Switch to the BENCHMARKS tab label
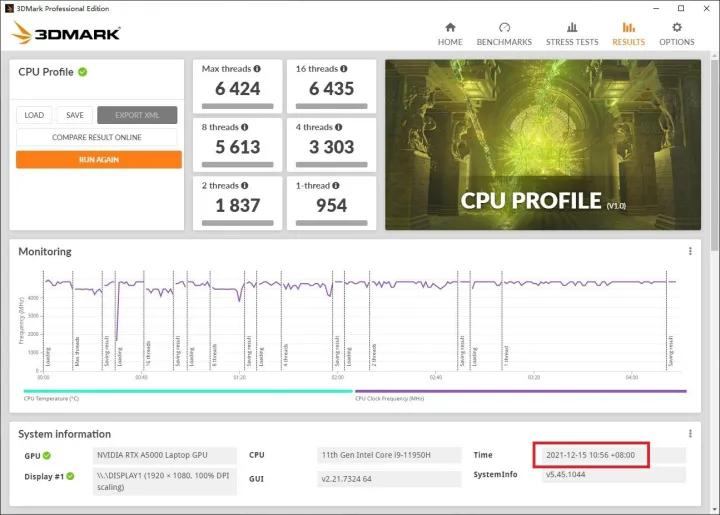Image resolution: width=720 pixels, height=515 pixels. point(504,42)
